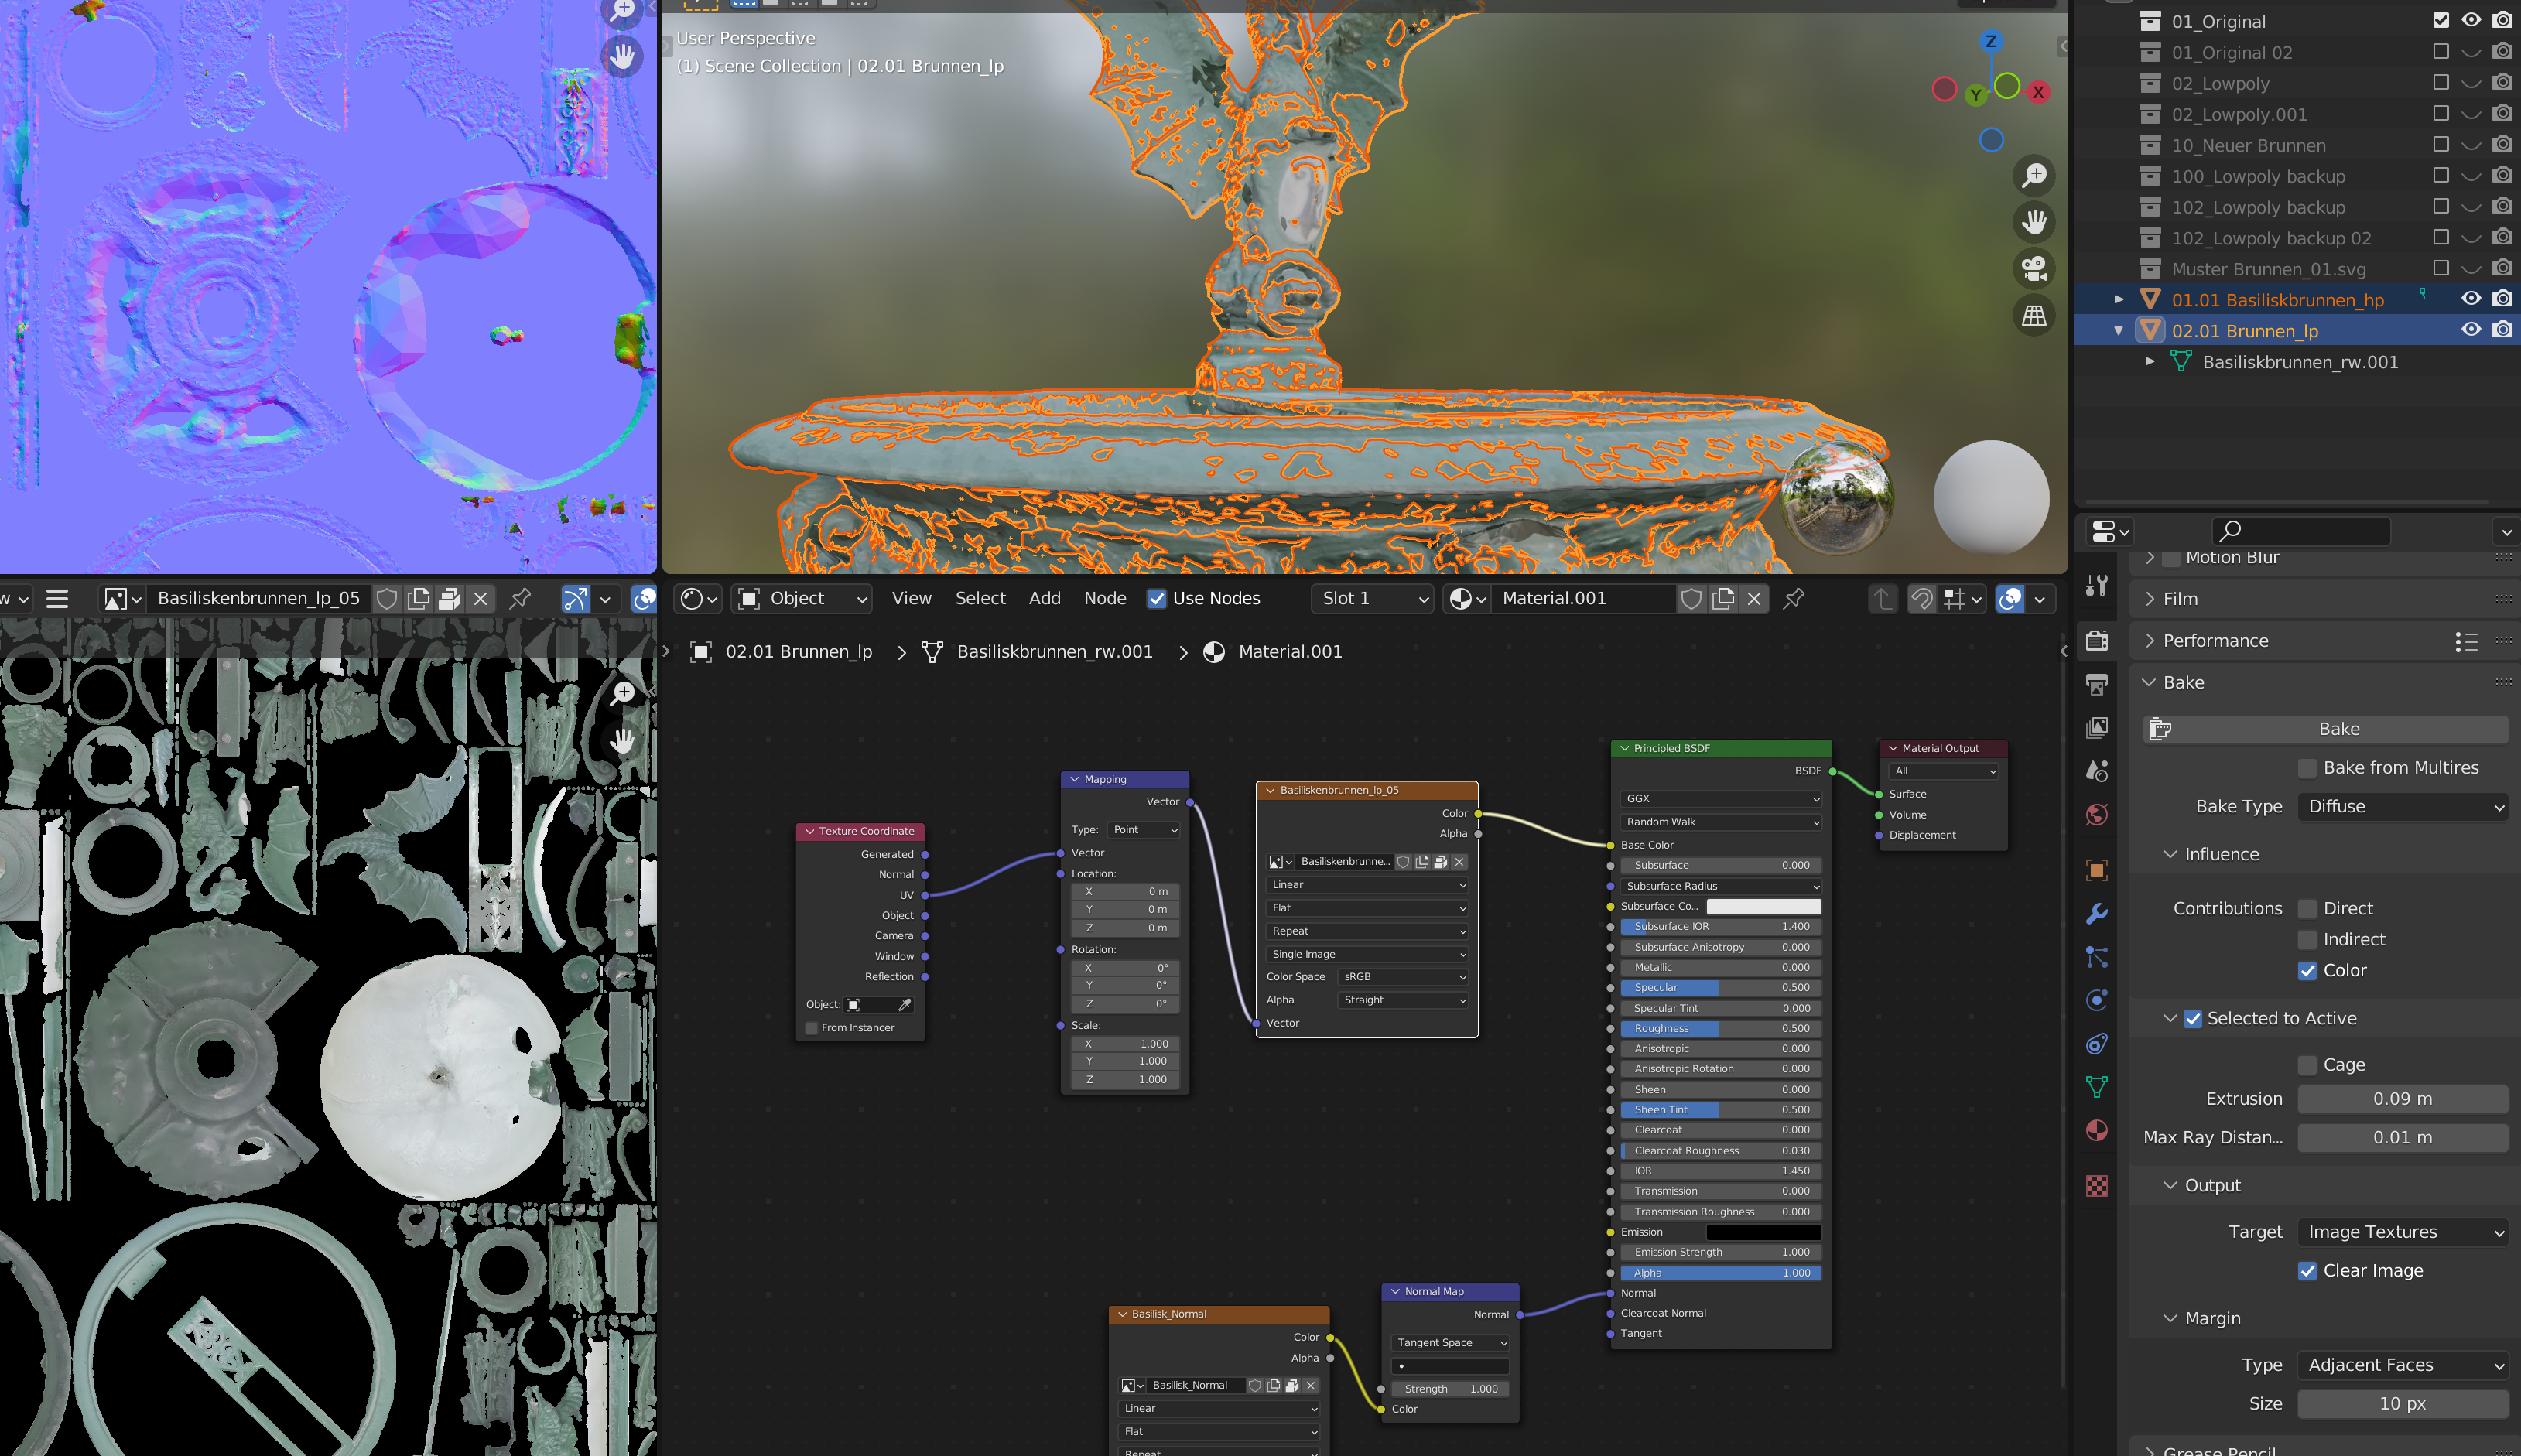This screenshot has height=1456, width=2521.
Task: Click Basiliskbrunnen_rw.001 in node breadcrumb
Action: coord(1054,652)
